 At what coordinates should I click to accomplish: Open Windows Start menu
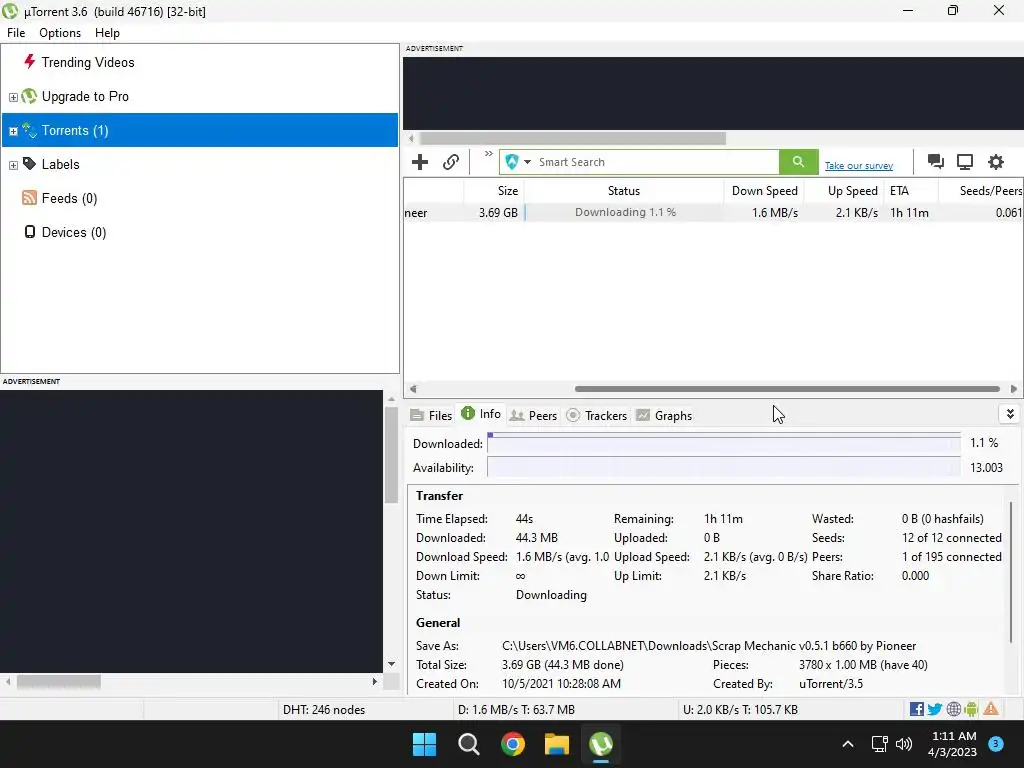point(424,744)
